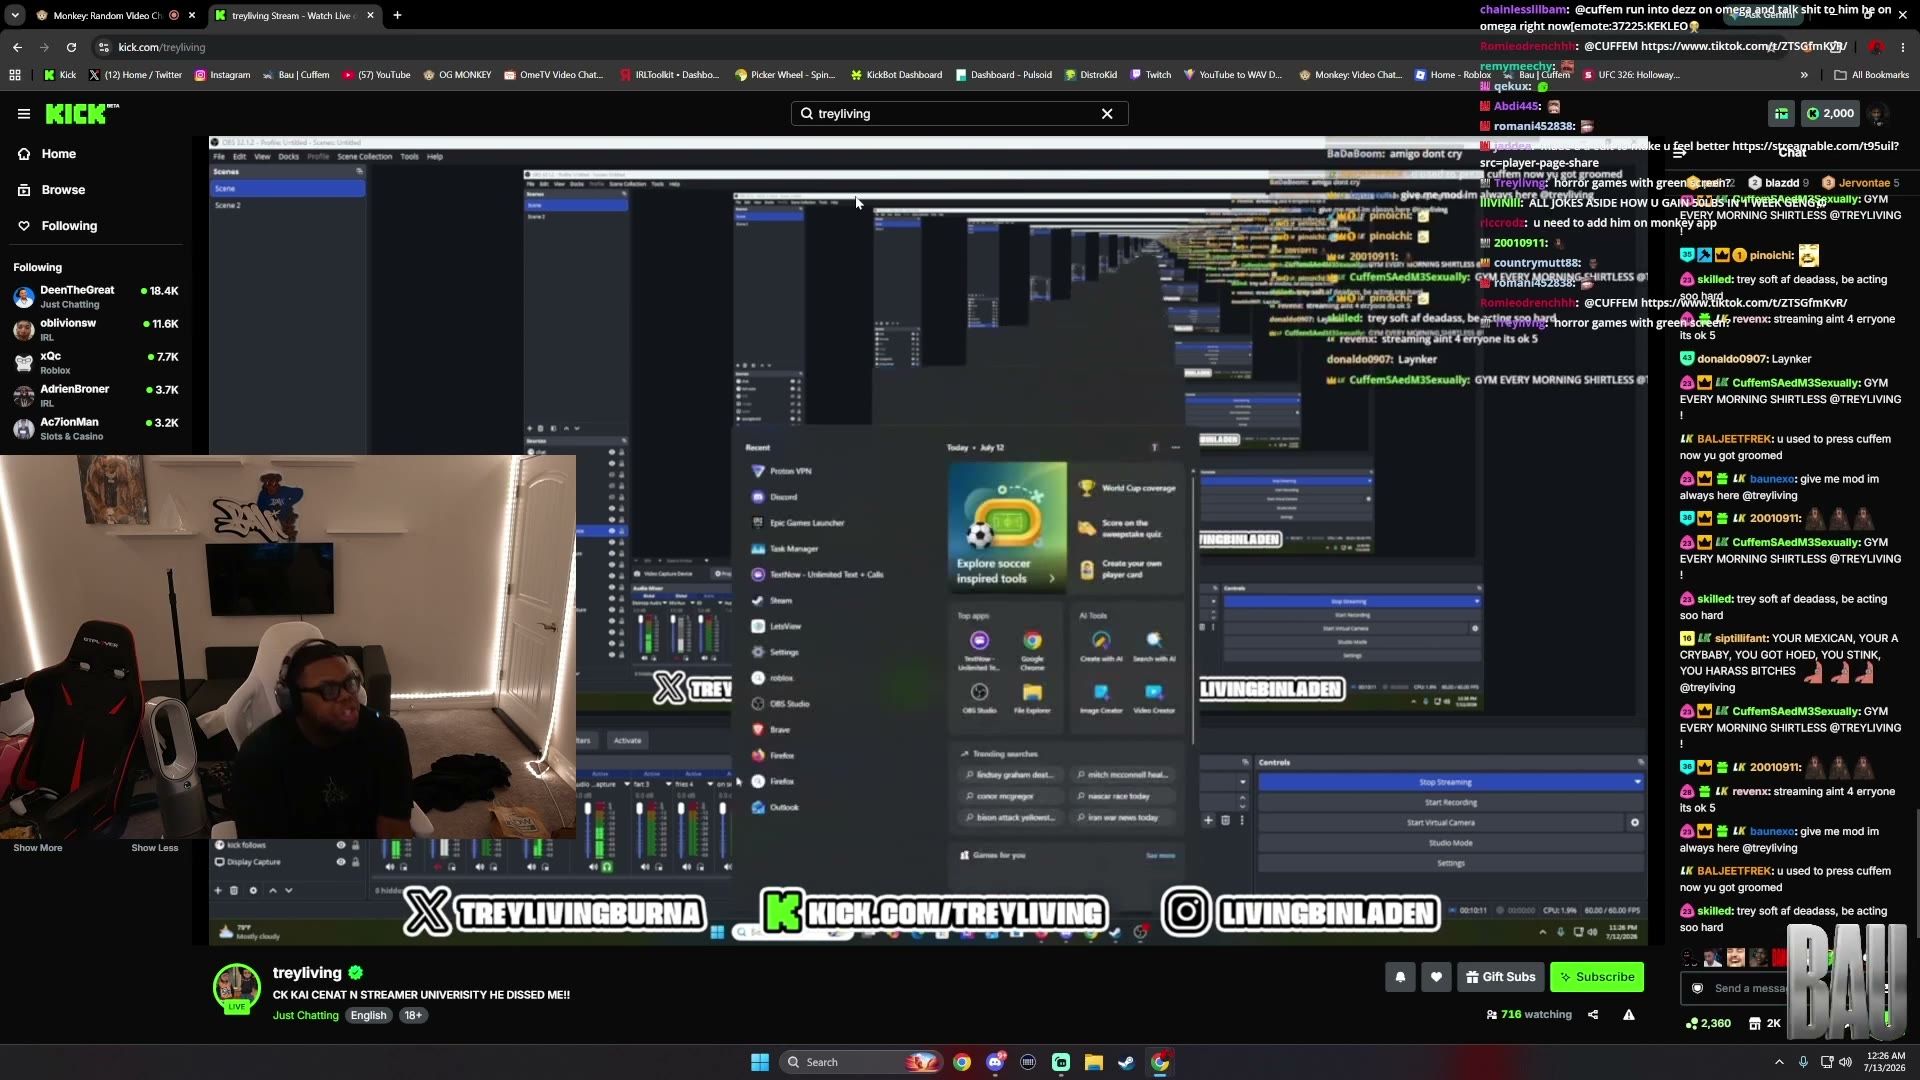Expand the following list with Show More
This screenshot has width=1920, height=1080.
[x=38, y=848]
